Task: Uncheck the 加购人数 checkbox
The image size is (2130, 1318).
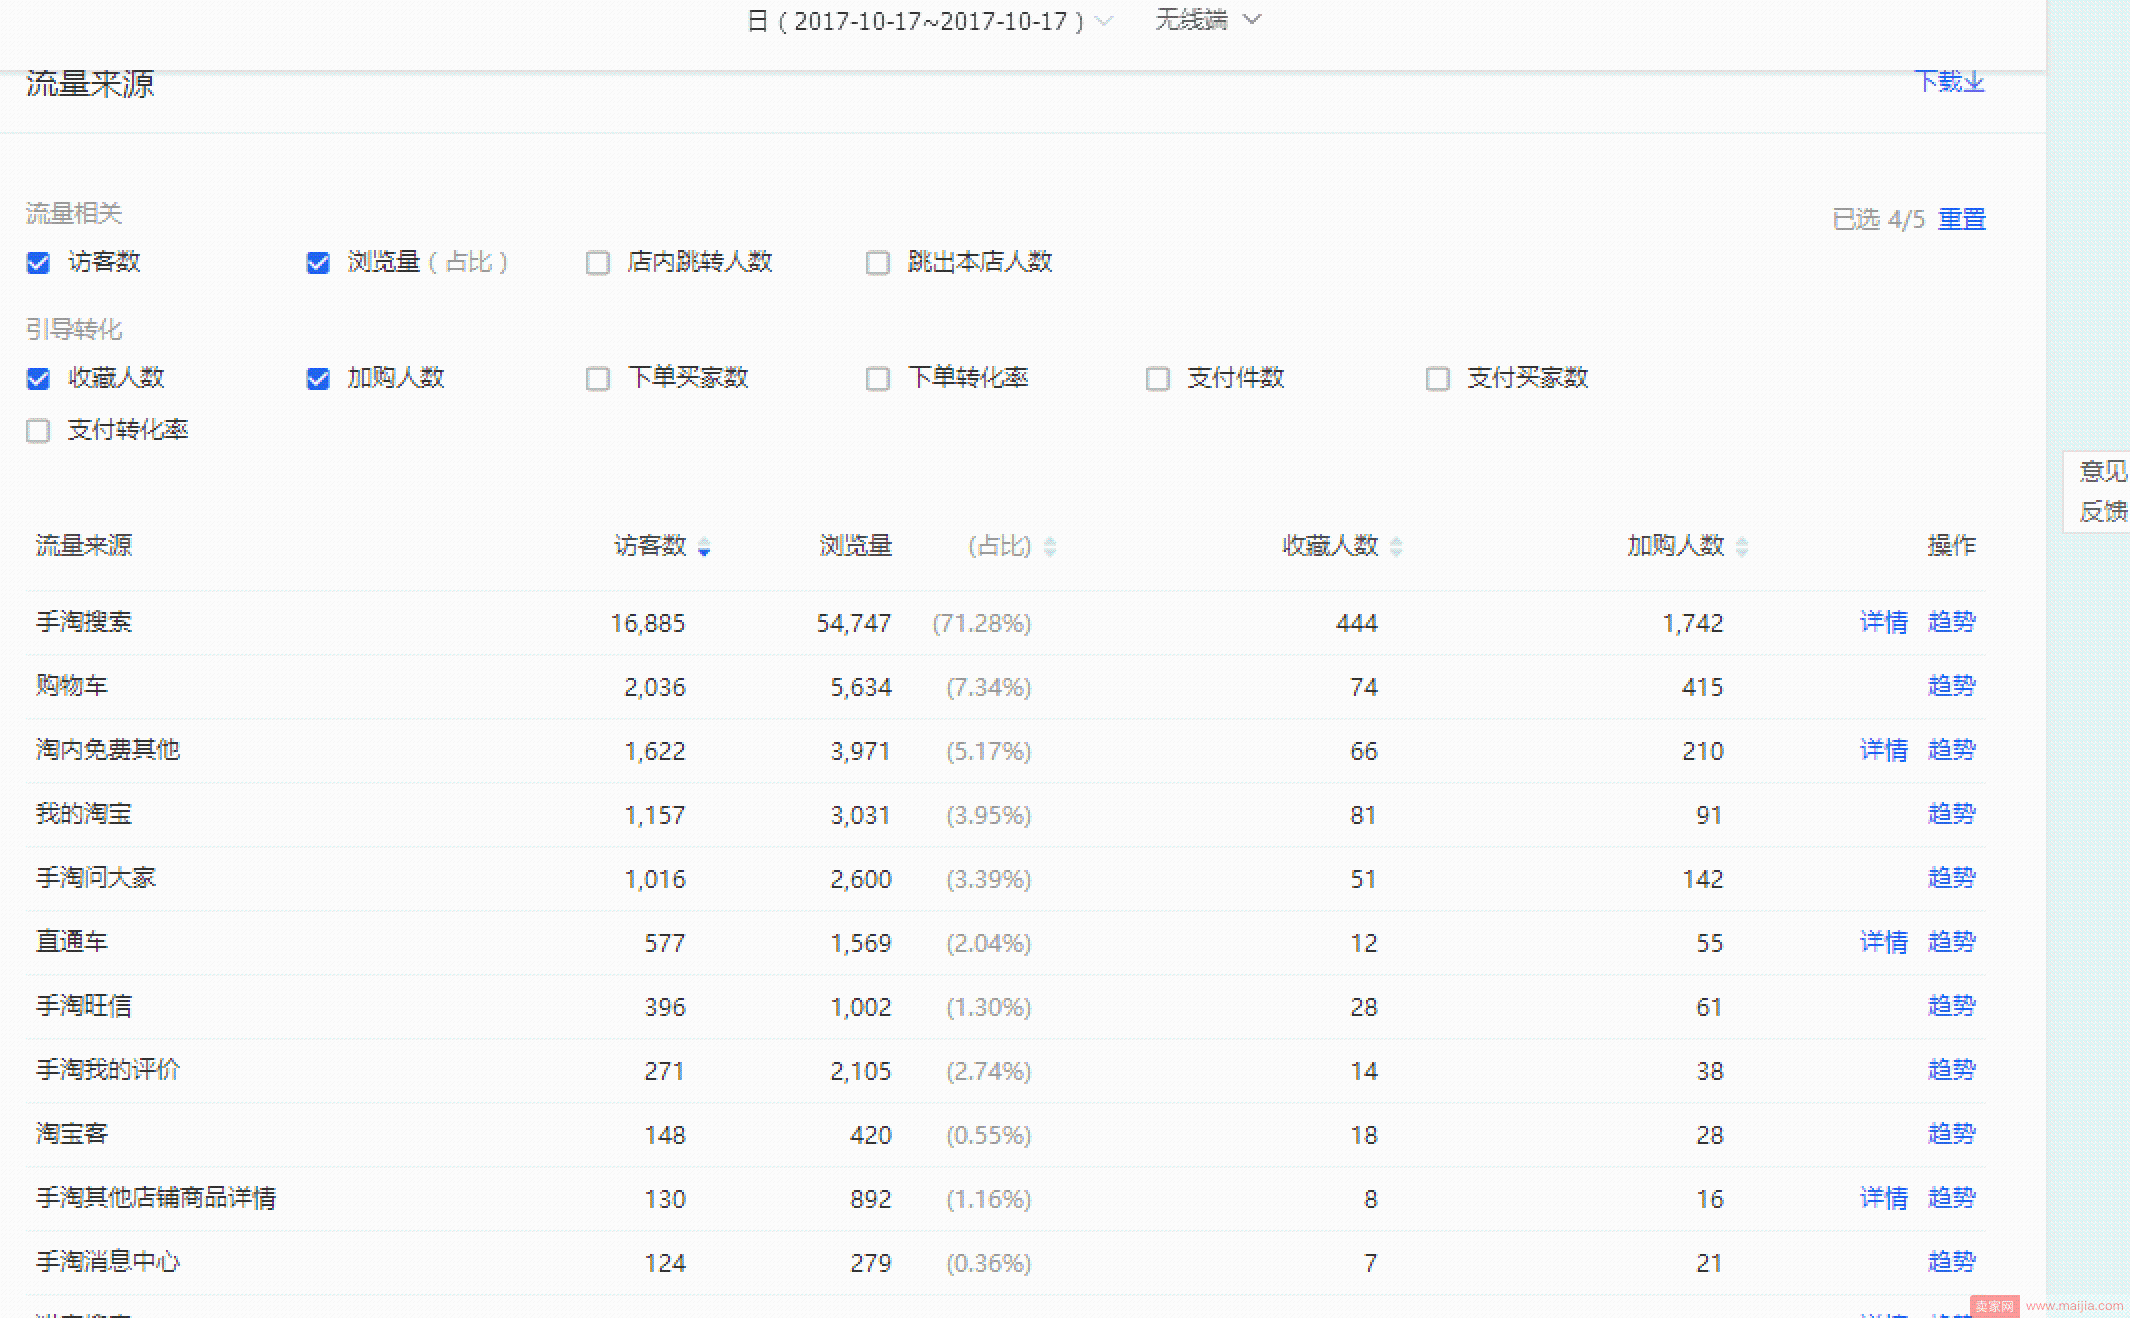Action: coord(318,379)
